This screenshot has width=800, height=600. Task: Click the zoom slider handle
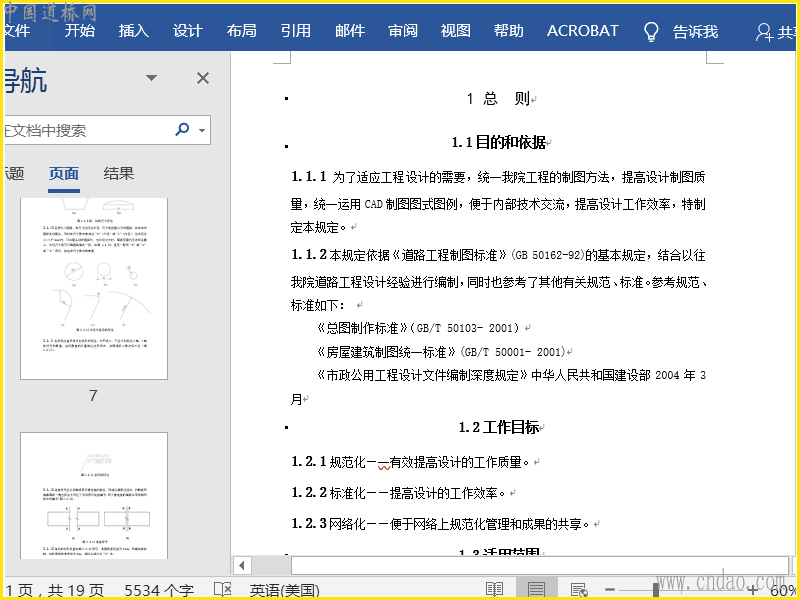(656, 590)
